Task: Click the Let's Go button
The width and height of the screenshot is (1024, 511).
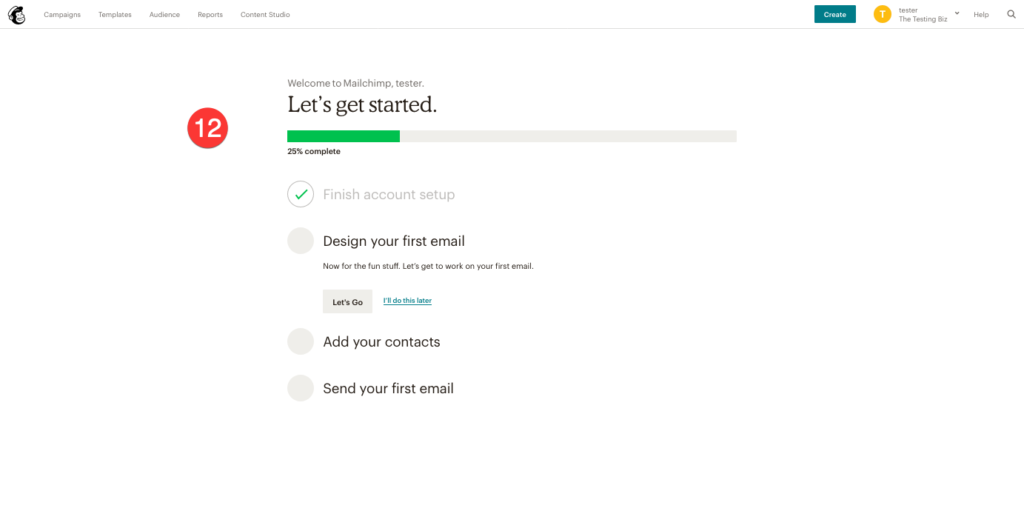Action: (x=347, y=301)
